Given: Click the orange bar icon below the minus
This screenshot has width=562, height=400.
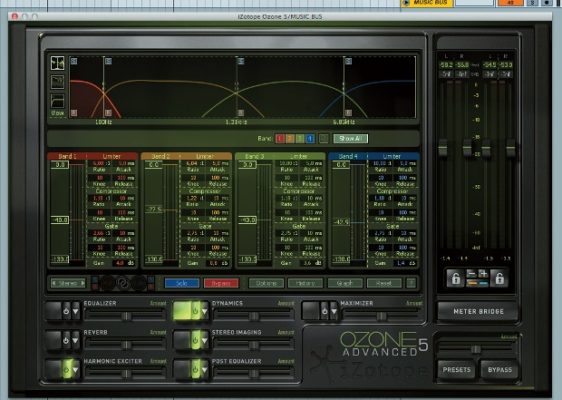Looking at the screenshot, I should click(471, 283).
